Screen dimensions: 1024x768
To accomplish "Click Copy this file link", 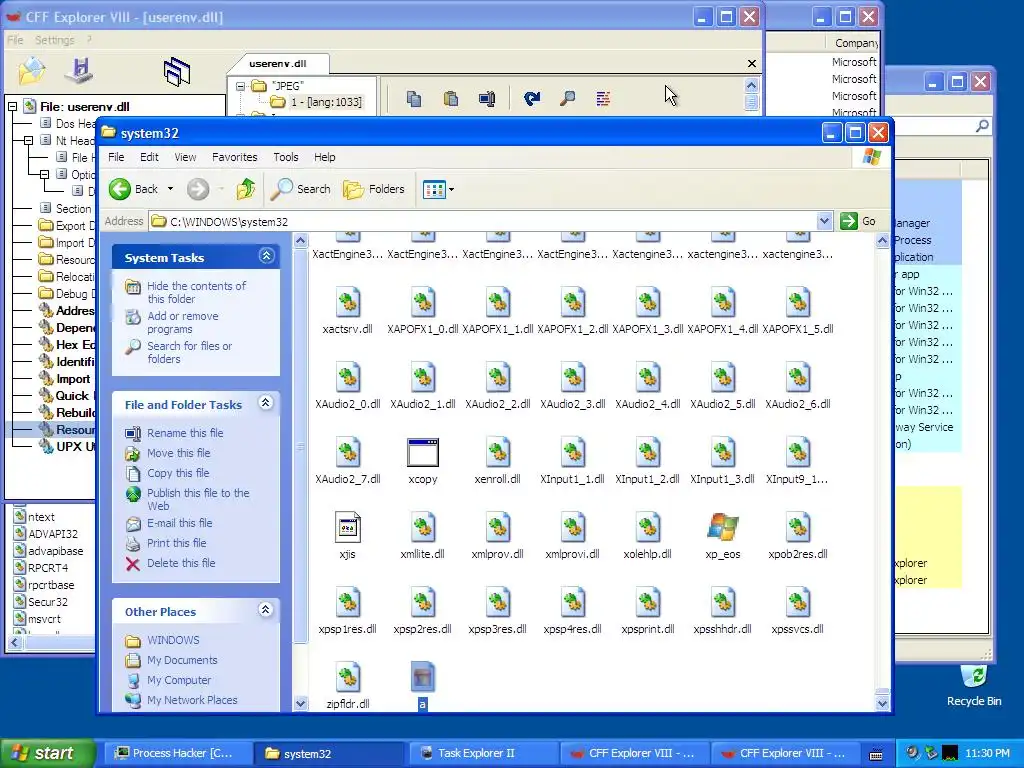I will click(178, 473).
